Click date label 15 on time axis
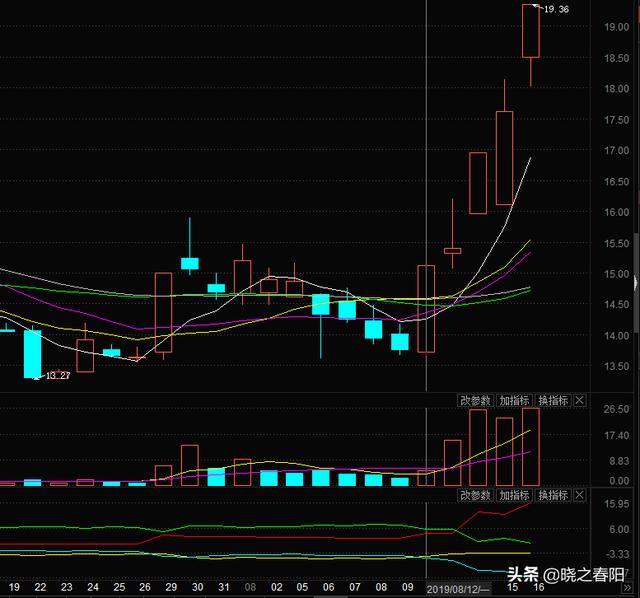640x598 pixels. pos(512,587)
